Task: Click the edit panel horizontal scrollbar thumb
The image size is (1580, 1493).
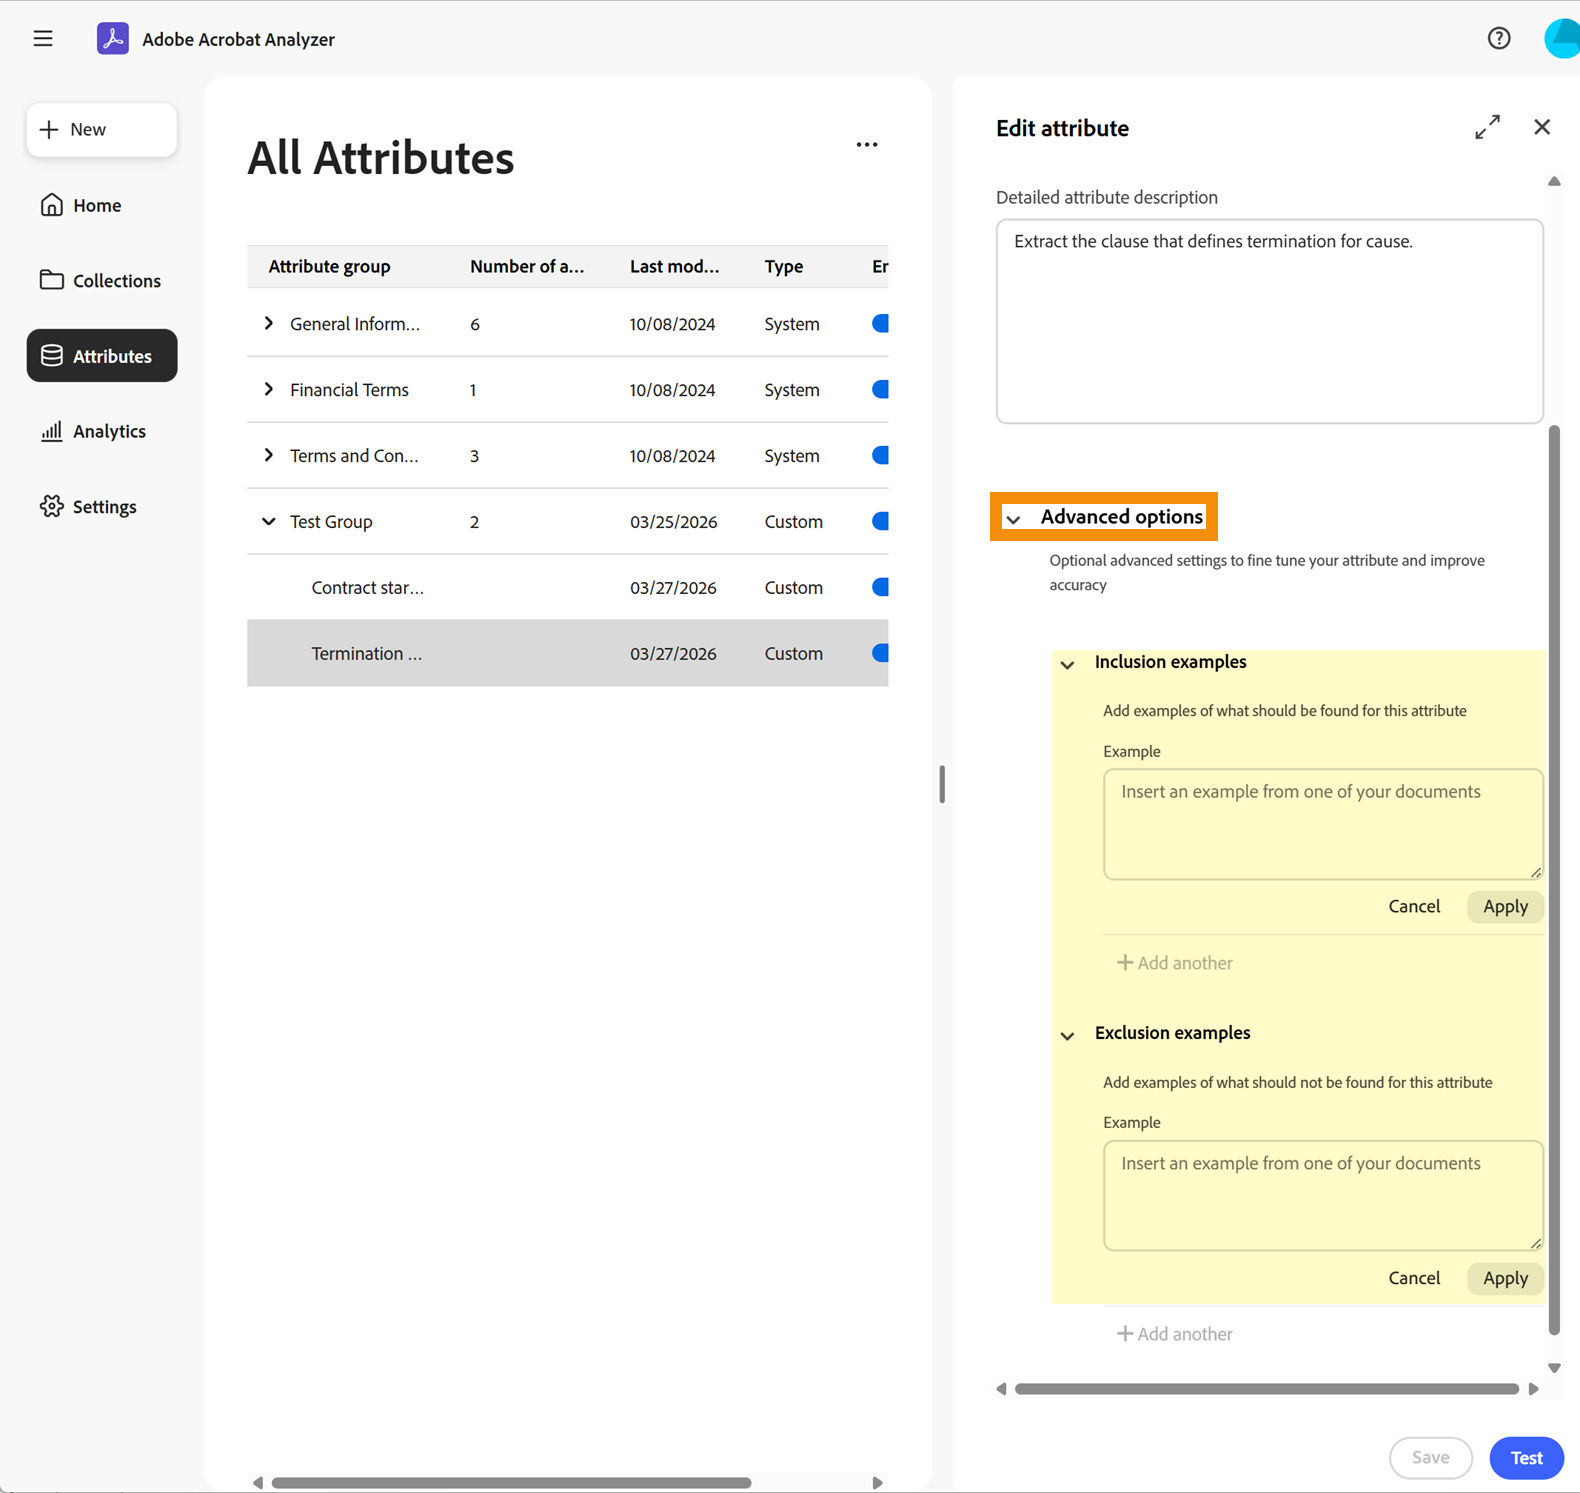Action: tap(1267, 1389)
